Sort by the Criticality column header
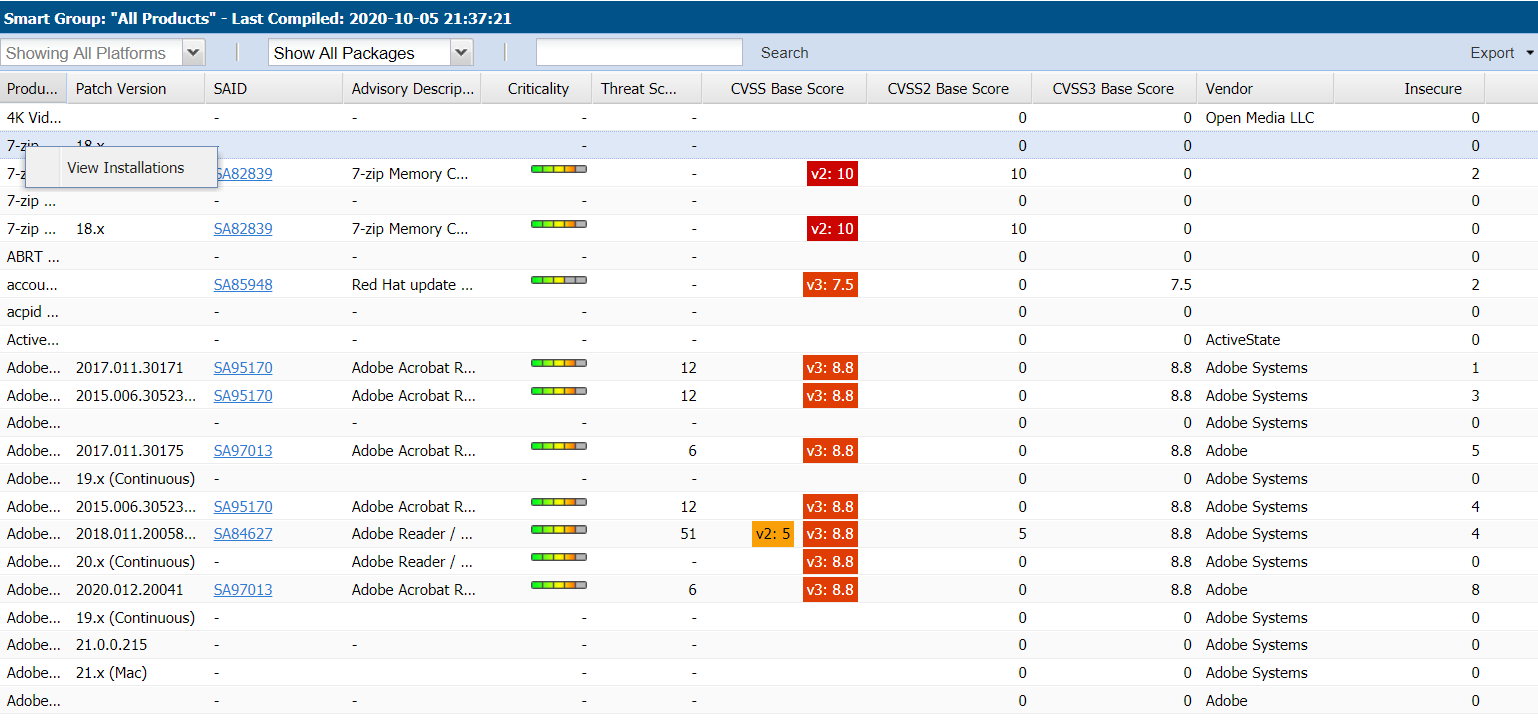1538x720 pixels. 537,89
